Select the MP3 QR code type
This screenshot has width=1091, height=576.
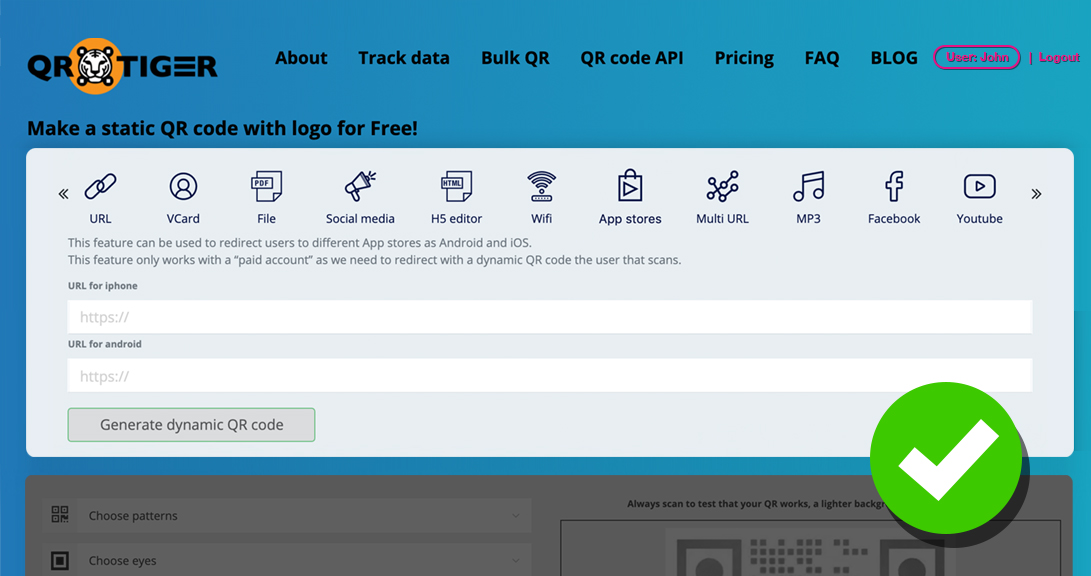808,195
